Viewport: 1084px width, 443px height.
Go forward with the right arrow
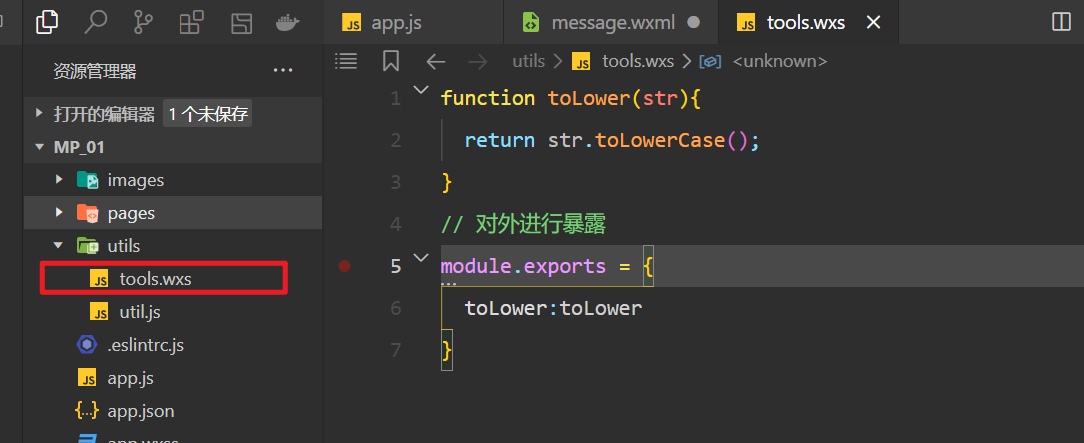tap(478, 62)
